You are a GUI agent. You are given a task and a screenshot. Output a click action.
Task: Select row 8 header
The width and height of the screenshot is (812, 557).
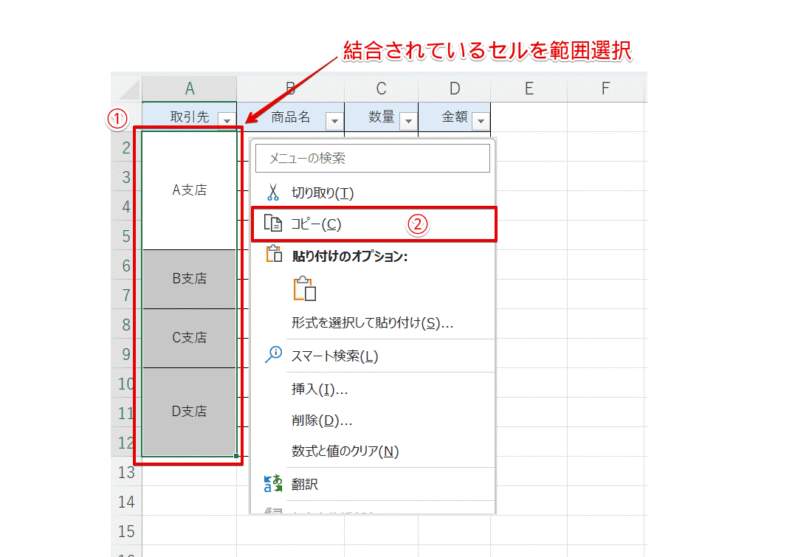[x=126, y=325]
